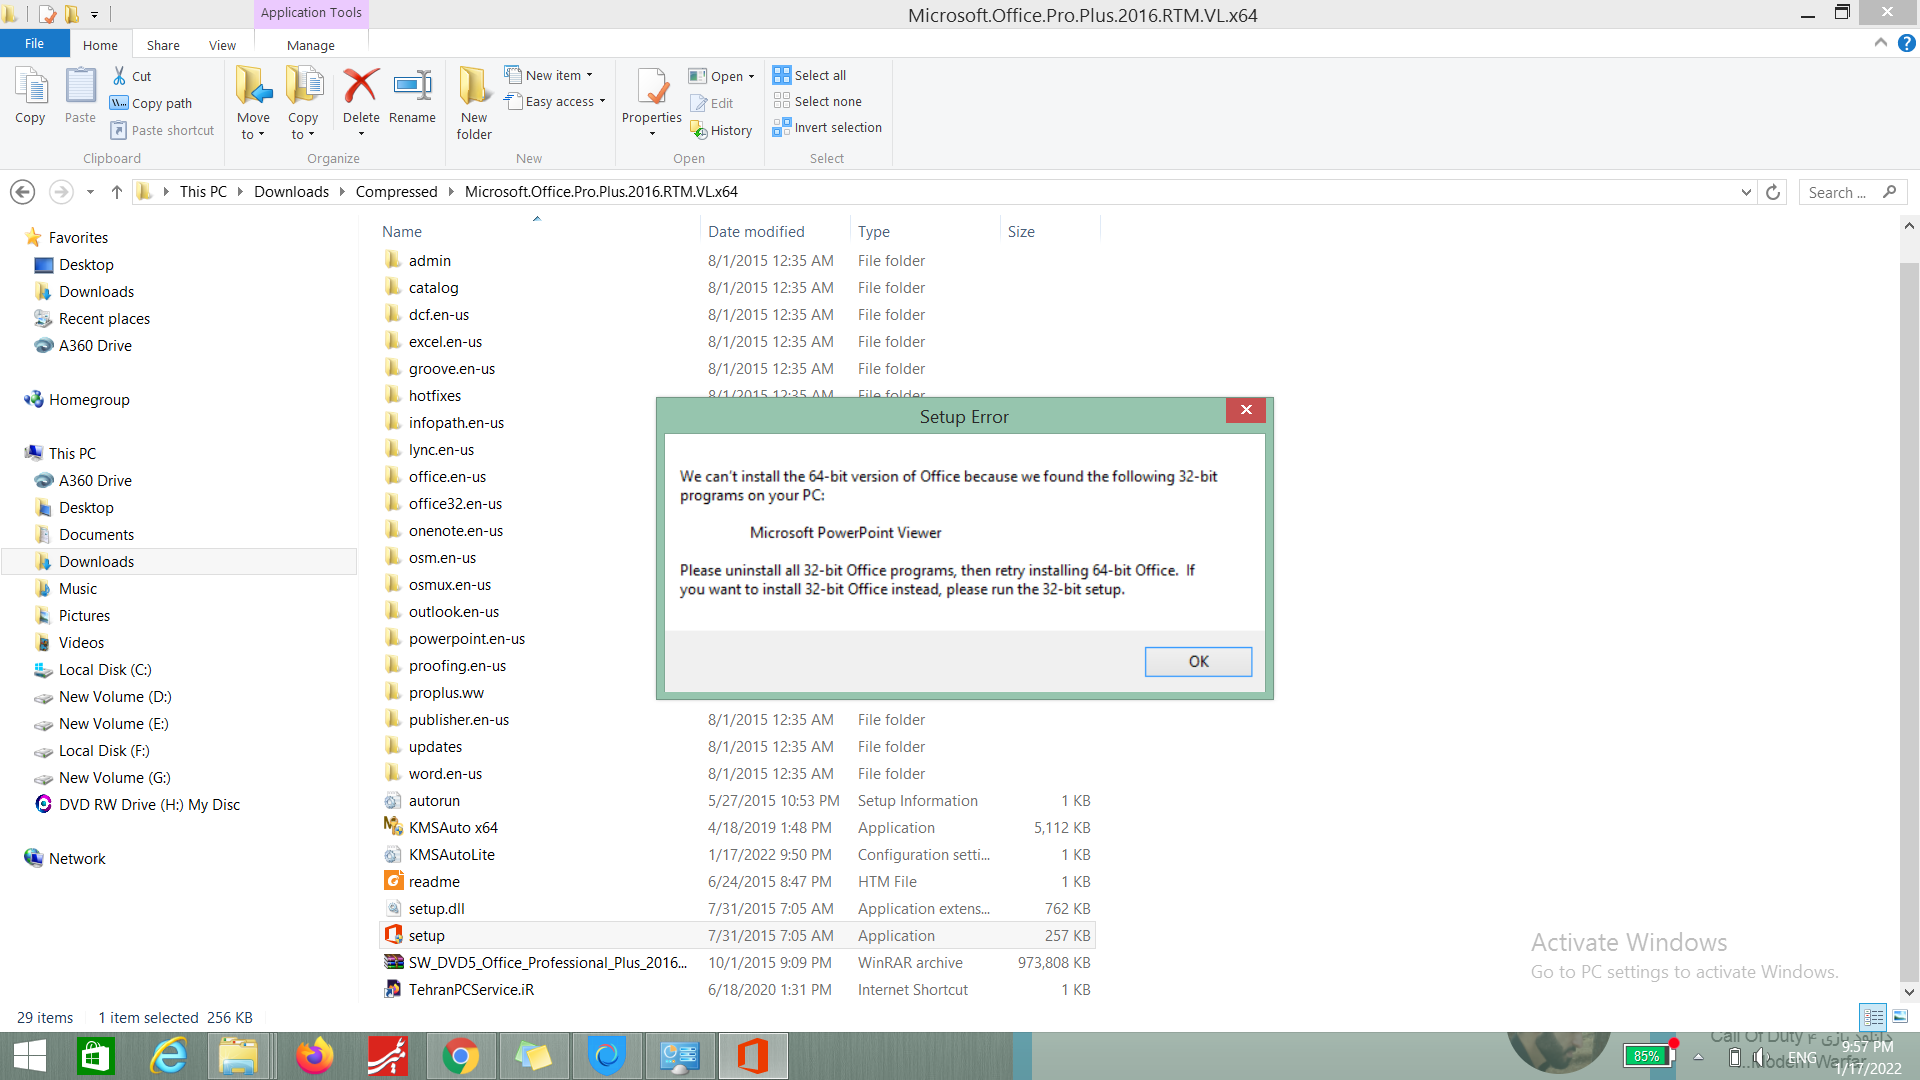The height and width of the screenshot is (1080, 1920).
Task: Open Properties from the ribbon
Action: click(x=652, y=88)
